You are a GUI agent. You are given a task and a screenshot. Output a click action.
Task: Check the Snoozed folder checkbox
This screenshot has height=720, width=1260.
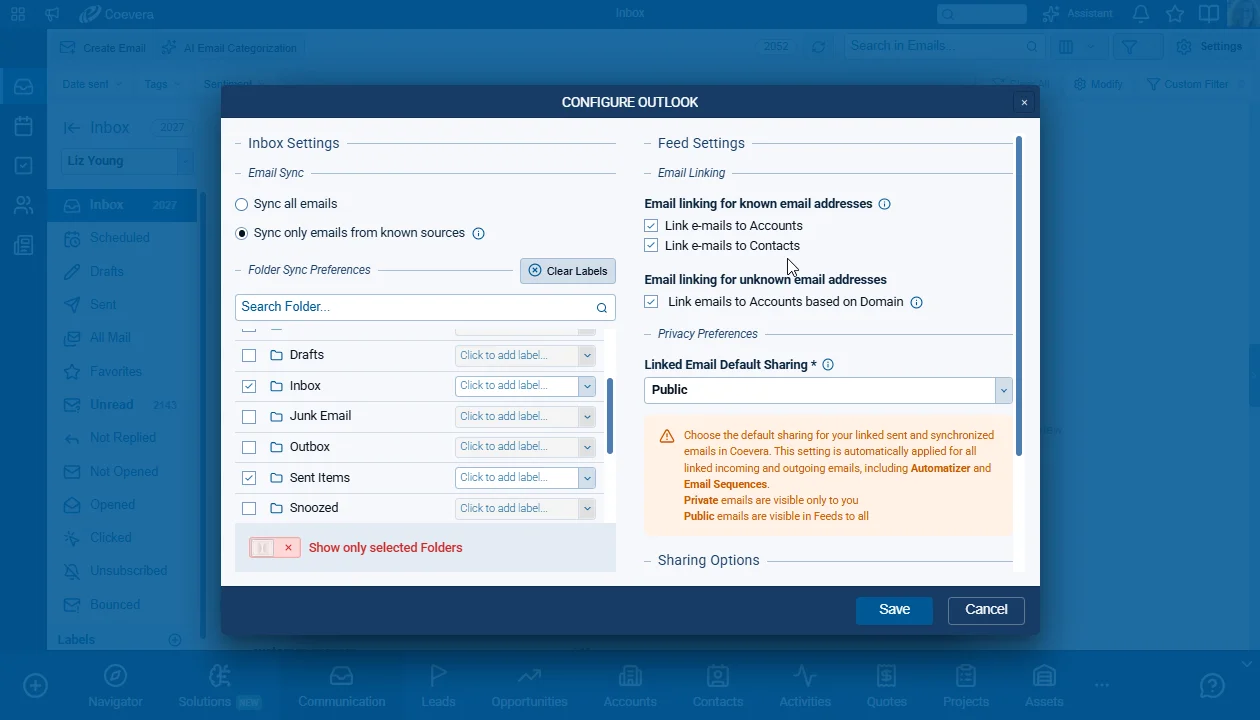click(x=249, y=508)
